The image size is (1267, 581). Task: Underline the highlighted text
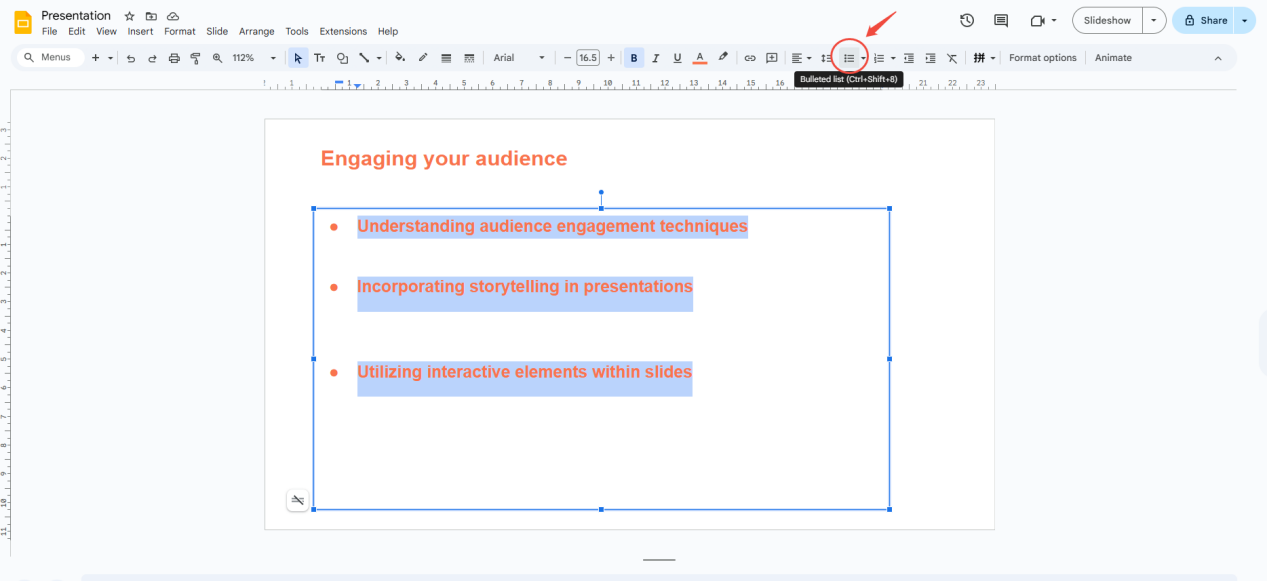677,57
